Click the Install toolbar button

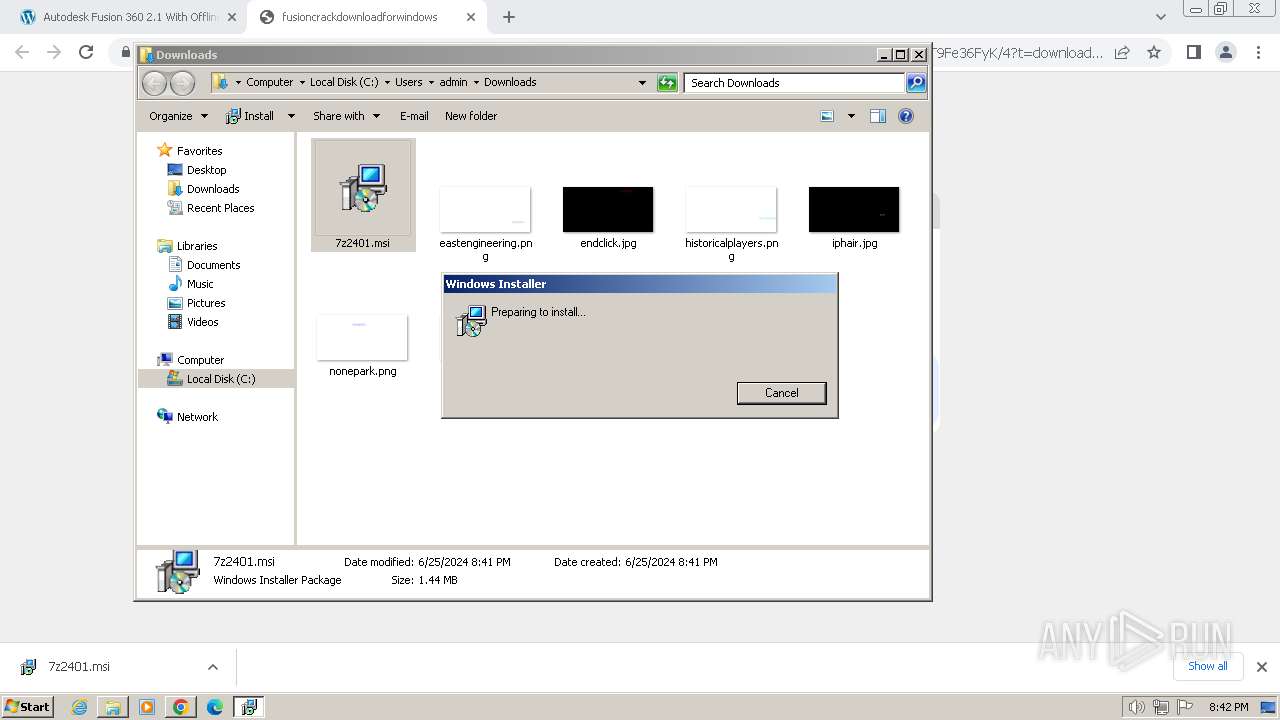[x=250, y=116]
